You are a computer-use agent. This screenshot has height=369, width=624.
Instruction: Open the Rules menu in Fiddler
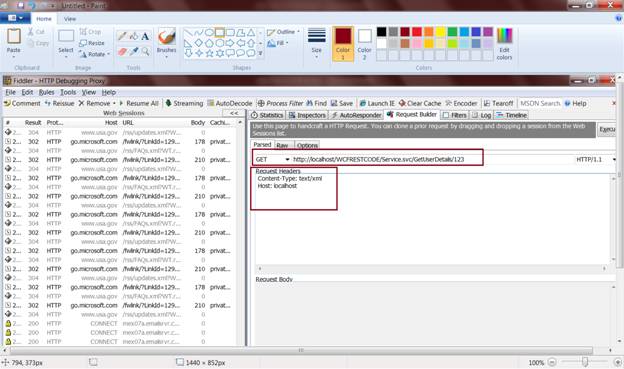tap(46, 92)
